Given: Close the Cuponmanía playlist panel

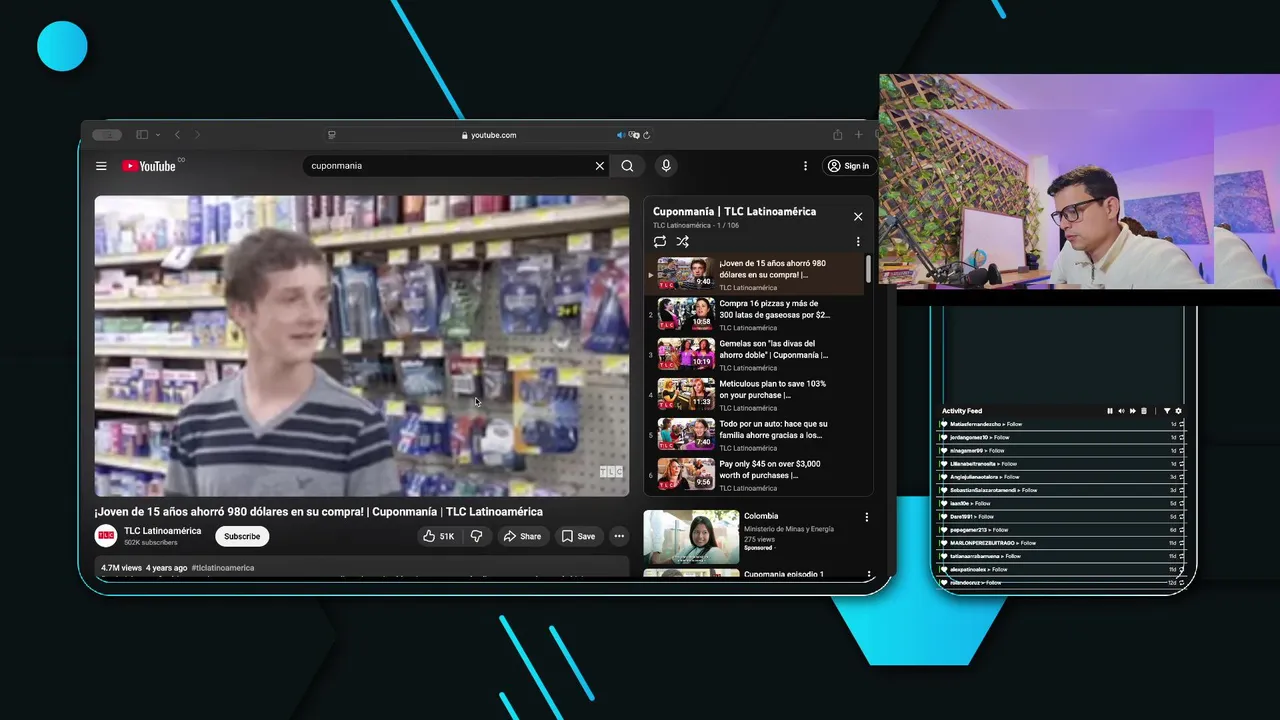Looking at the screenshot, I should (858, 216).
